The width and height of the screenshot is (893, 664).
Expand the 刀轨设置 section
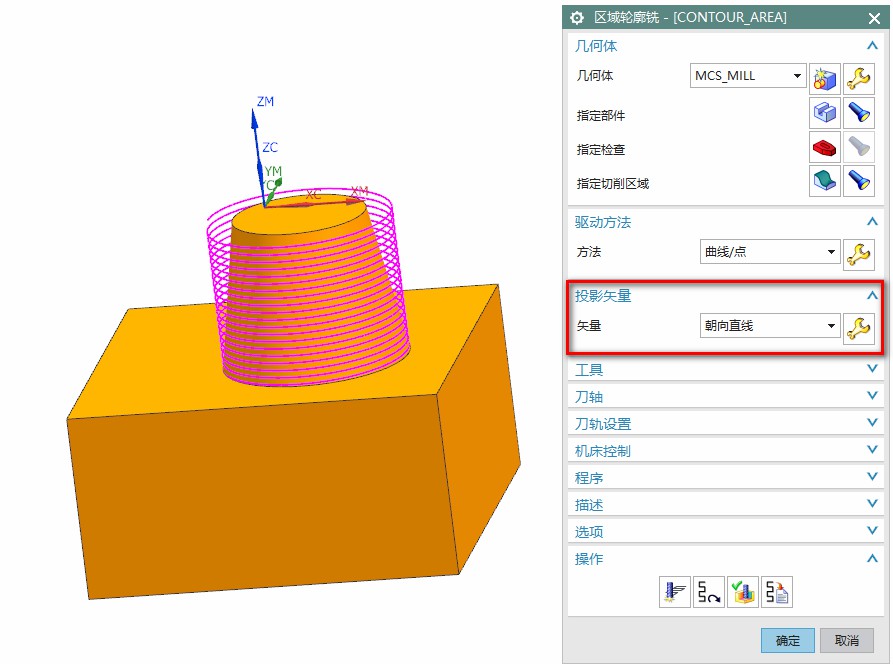click(723, 424)
